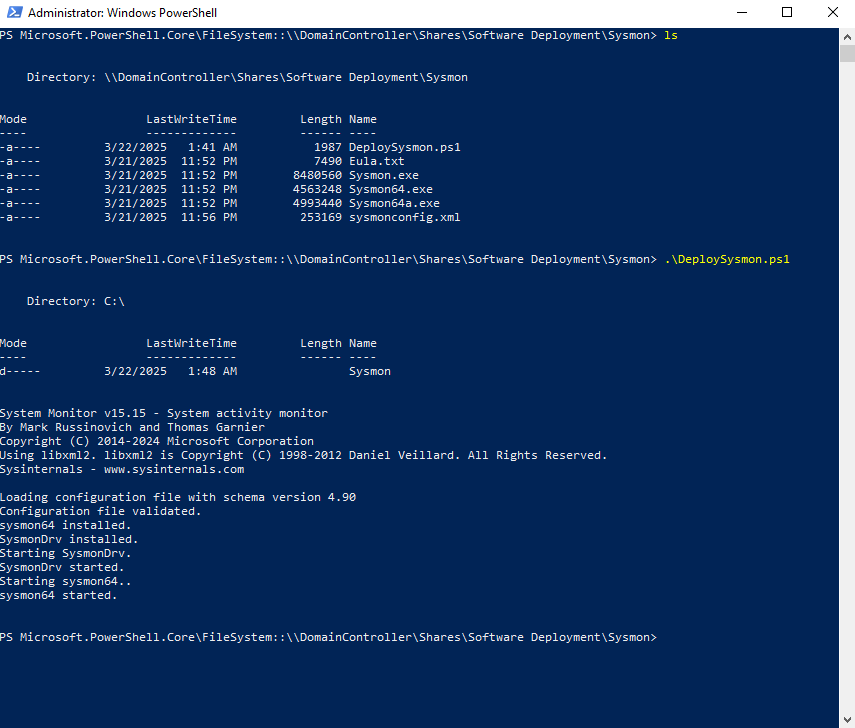Click Sysmon64.exe in the directory listing

pos(390,189)
